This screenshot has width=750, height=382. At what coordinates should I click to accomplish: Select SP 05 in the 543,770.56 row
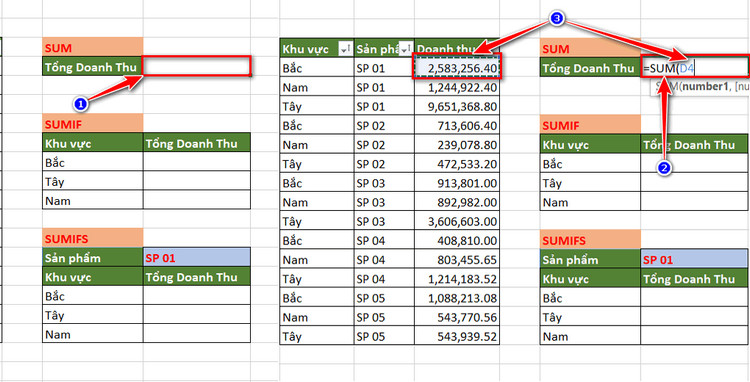coord(384,317)
